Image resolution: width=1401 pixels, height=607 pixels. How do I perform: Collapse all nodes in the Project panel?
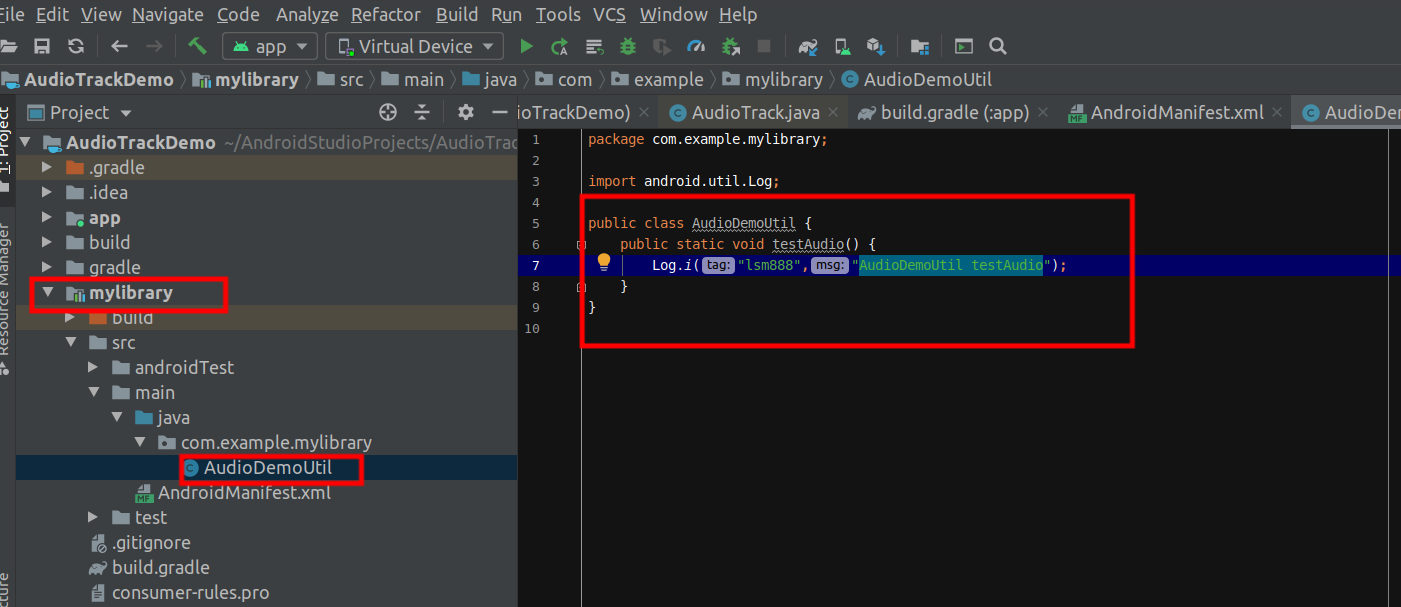[422, 112]
